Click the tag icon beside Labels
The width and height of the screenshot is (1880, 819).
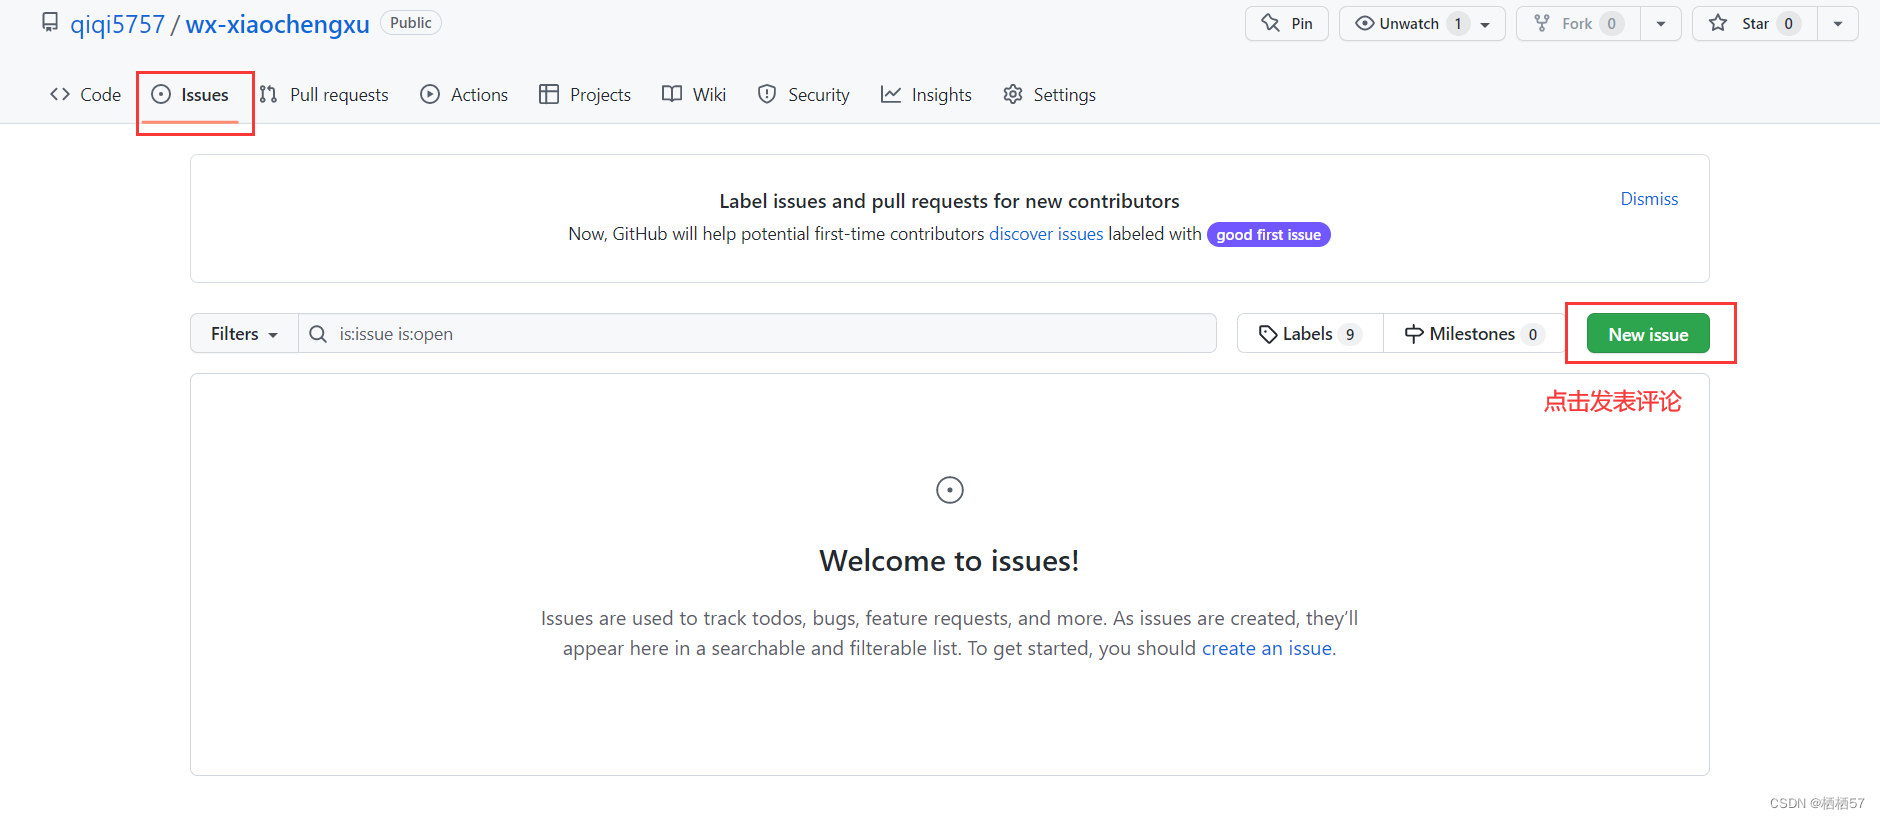point(1268,334)
